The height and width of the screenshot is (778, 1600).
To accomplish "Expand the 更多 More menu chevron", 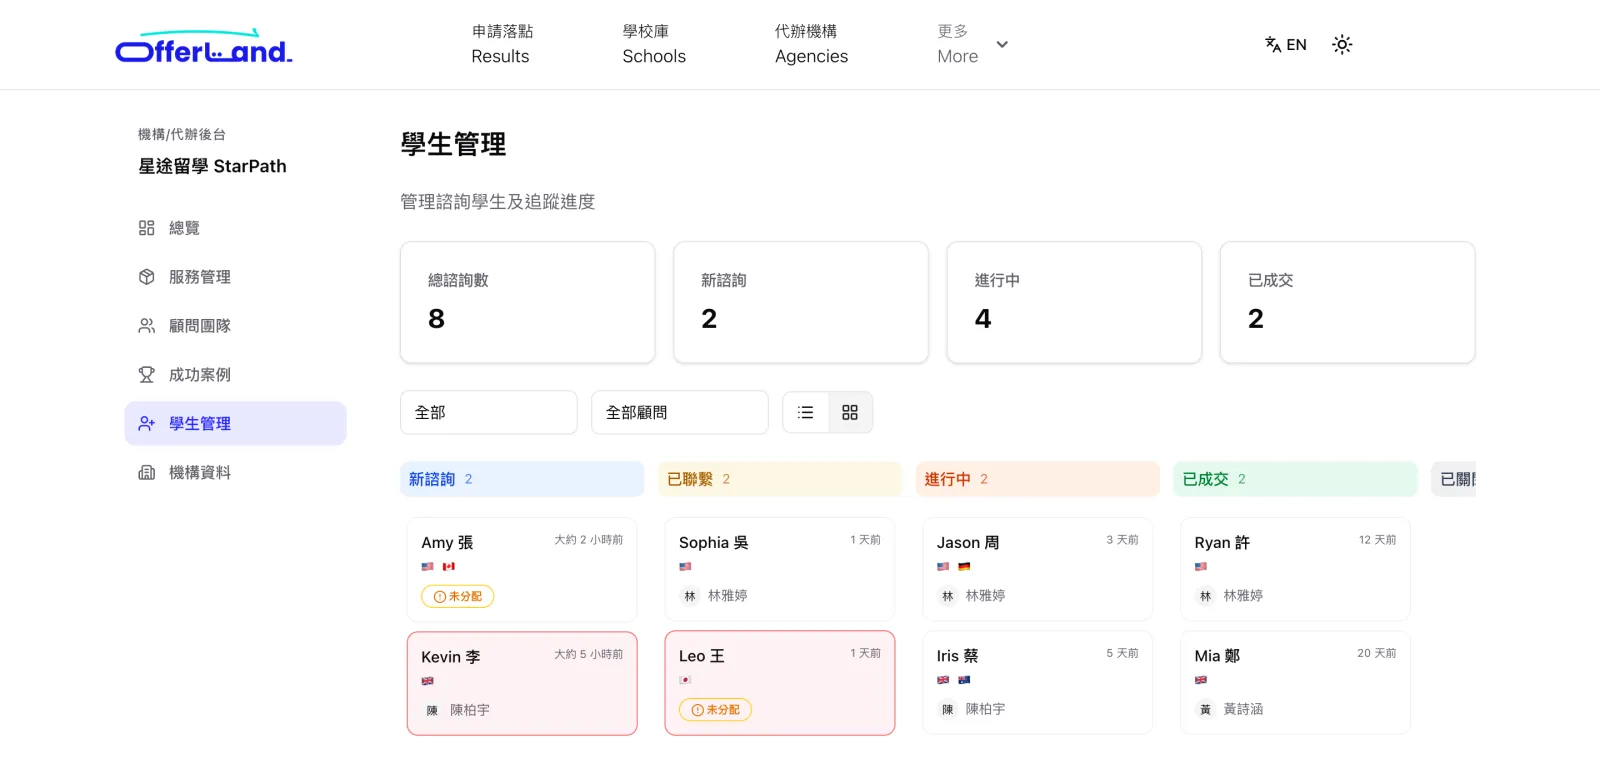I will 1002,45.
